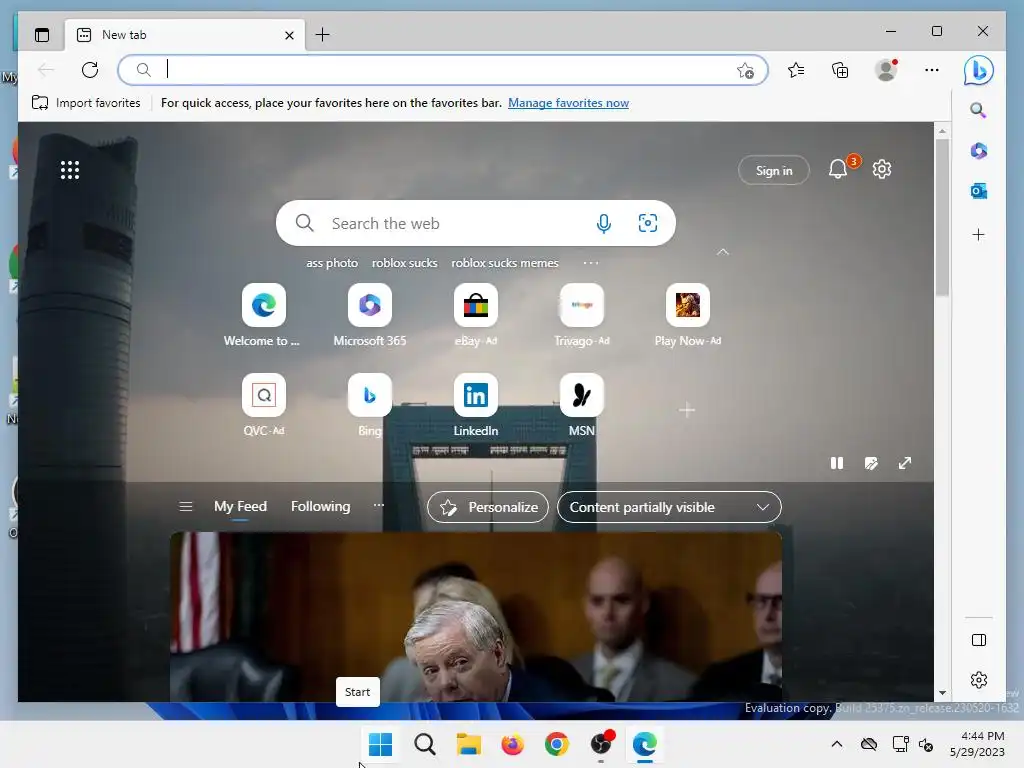Screen dimensions: 1024x768
Task: Add a sidebar app with plus icon
Action: coord(978,234)
